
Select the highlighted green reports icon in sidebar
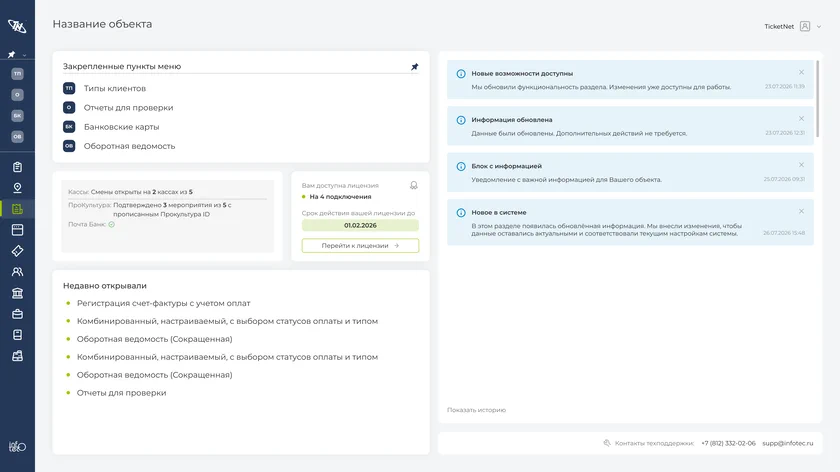(x=17, y=209)
